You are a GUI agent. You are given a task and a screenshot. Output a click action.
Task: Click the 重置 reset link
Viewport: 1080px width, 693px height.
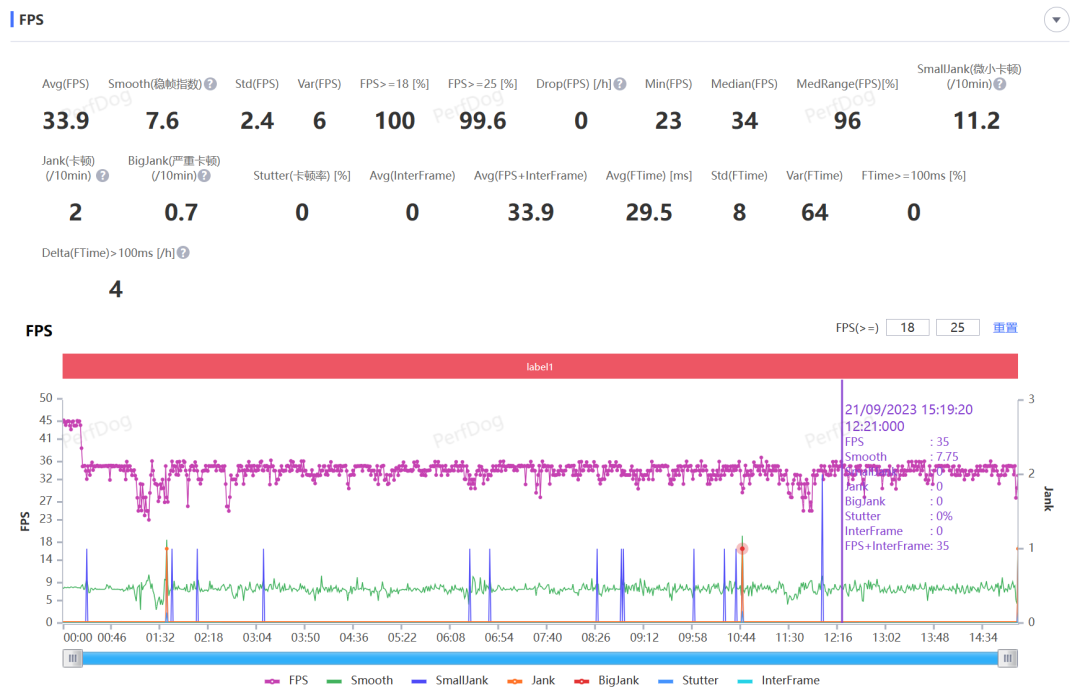pyautogui.click(x=1005, y=328)
